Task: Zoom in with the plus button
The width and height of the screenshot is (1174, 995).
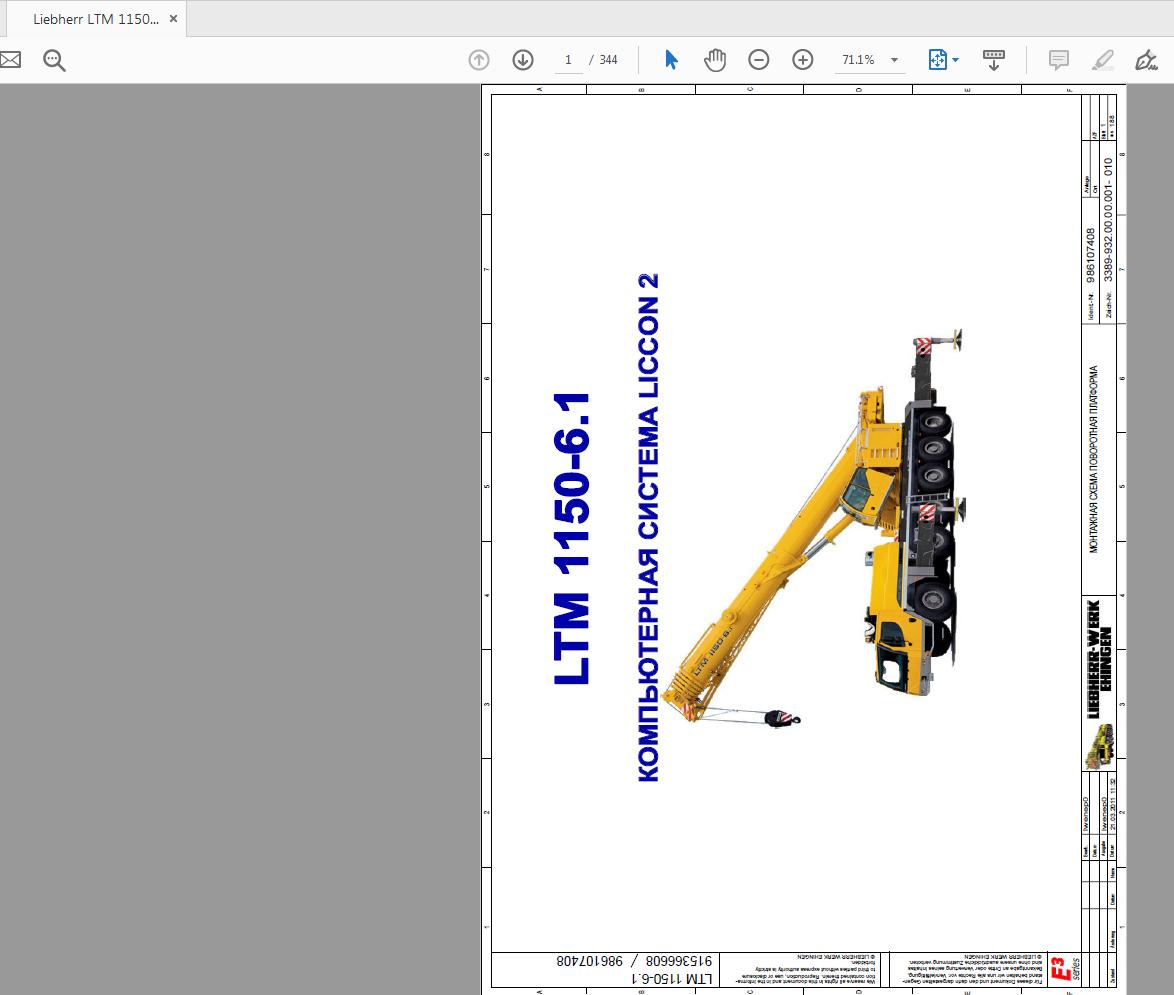Action: tap(802, 60)
